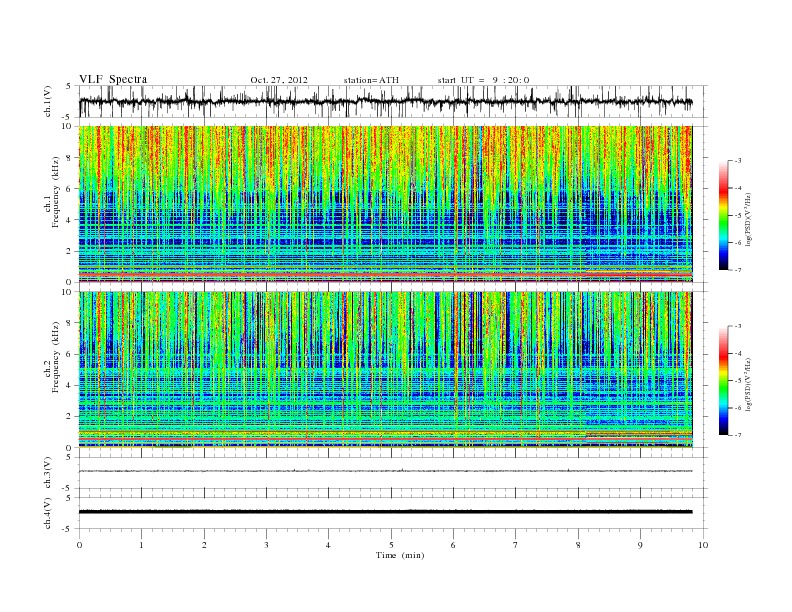This screenshot has height=612, width=792.
Task: Select the "Time (min)" axis label
Action: tap(400, 555)
